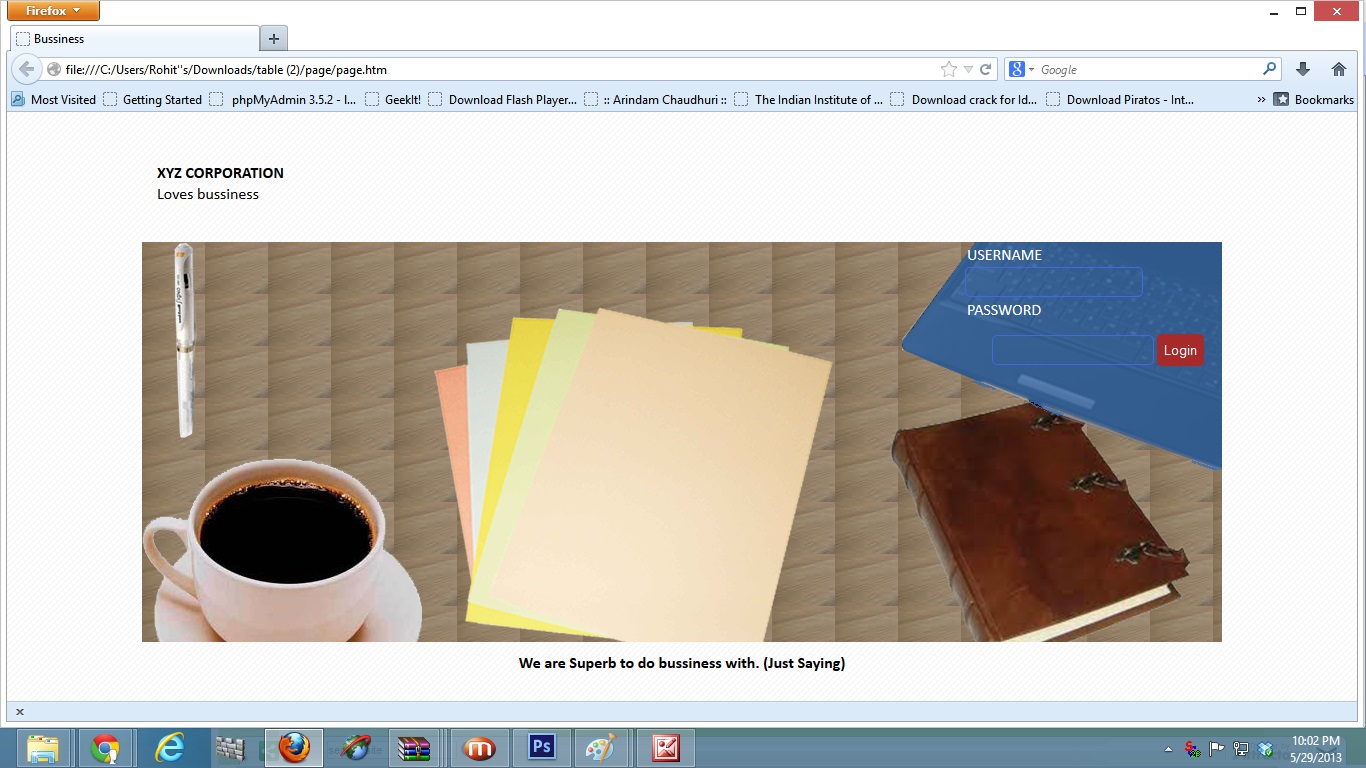Screen dimensions: 1366x768
Task: Click the red Login button
Action: coord(1179,350)
